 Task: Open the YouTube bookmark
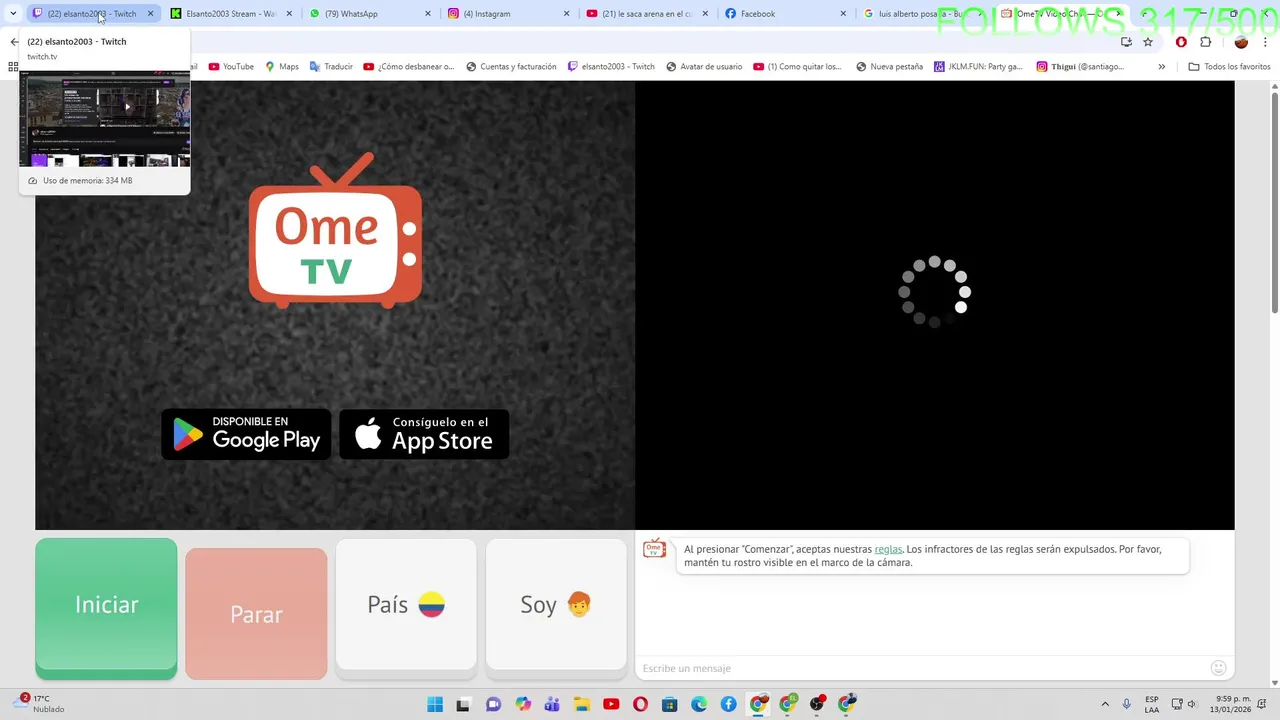(x=231, y=67)
